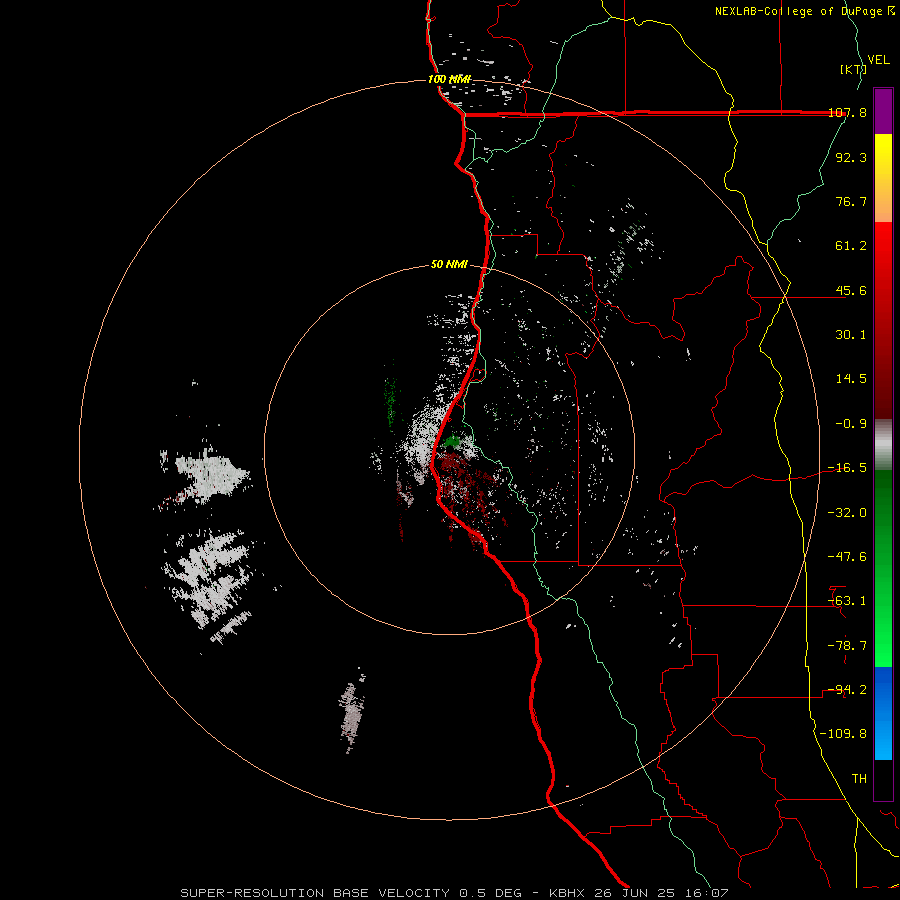Select the 30.1 legend value
Screen dimensions: 900x900
[851, 335]
